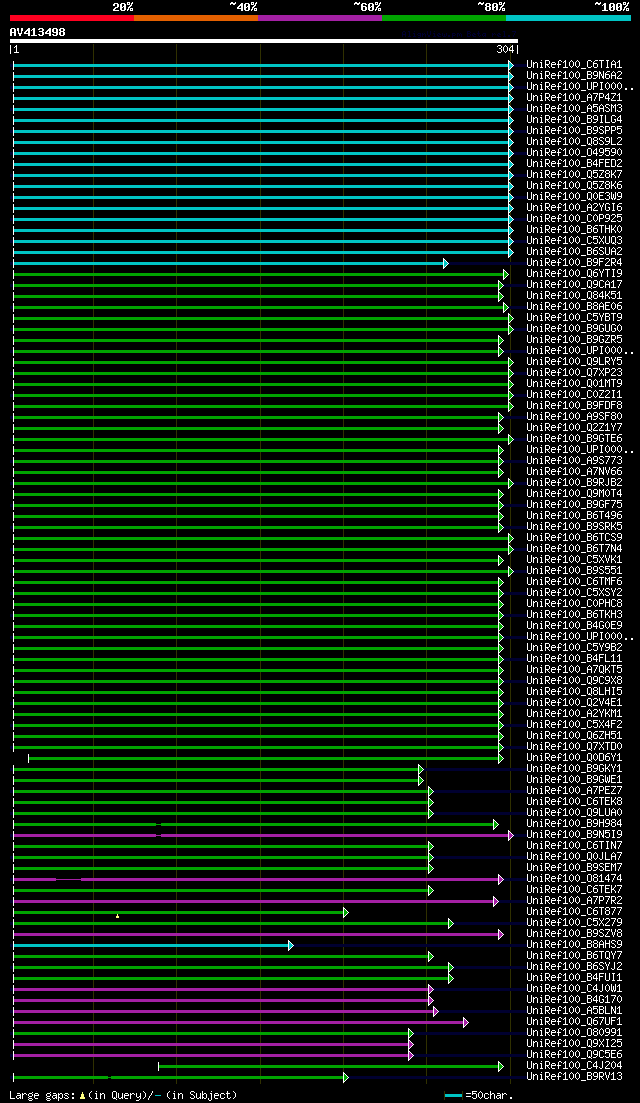Screen dimensions: 640x1103
Task: Select subject UniRef100_B9N6A2
Action: [574, 75]
